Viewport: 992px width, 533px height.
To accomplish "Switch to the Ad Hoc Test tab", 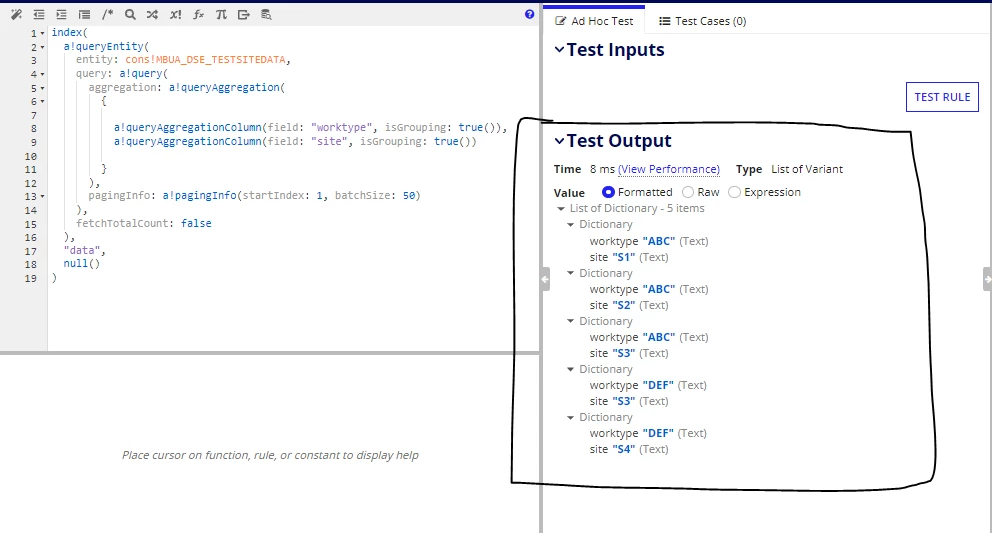I will [593, 21].
